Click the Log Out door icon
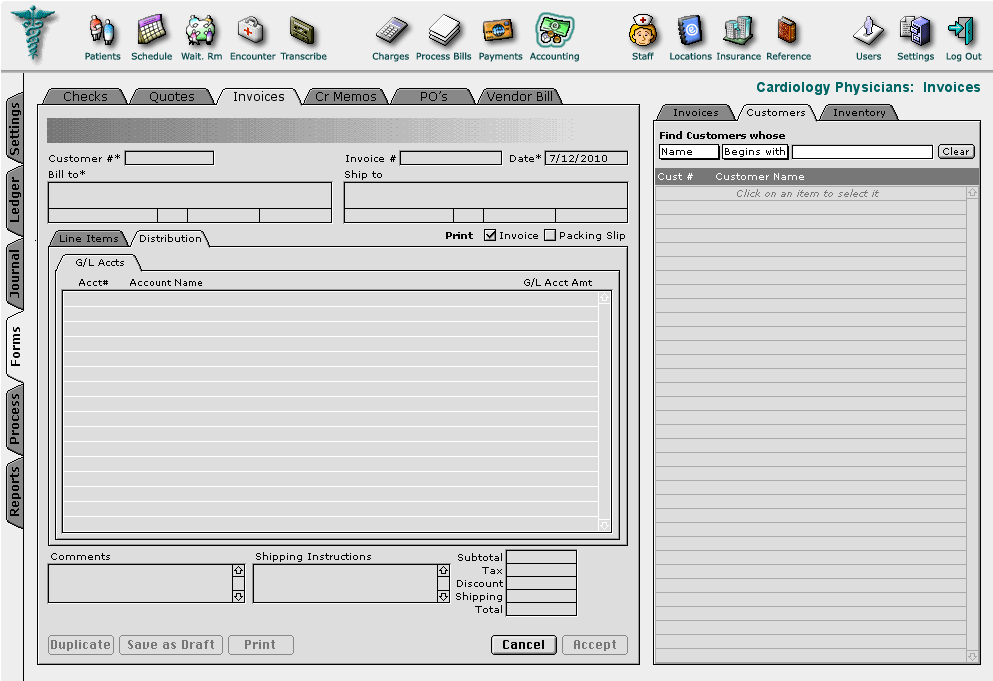This screenshot has width=993, height=681. point(962,31)
